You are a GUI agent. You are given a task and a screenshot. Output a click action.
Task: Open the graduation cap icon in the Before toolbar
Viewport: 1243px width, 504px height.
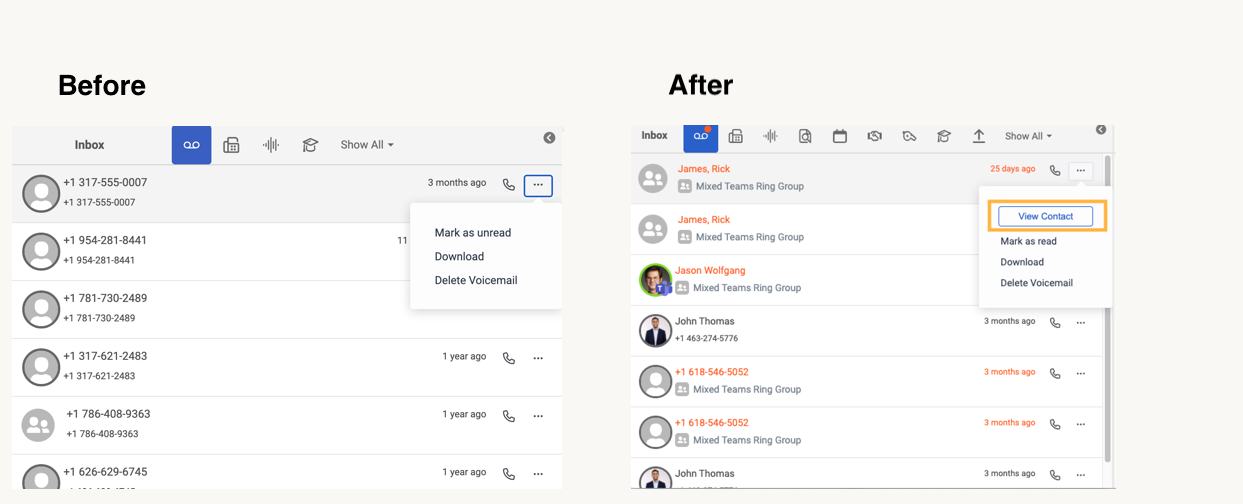(x=310, y=145)
